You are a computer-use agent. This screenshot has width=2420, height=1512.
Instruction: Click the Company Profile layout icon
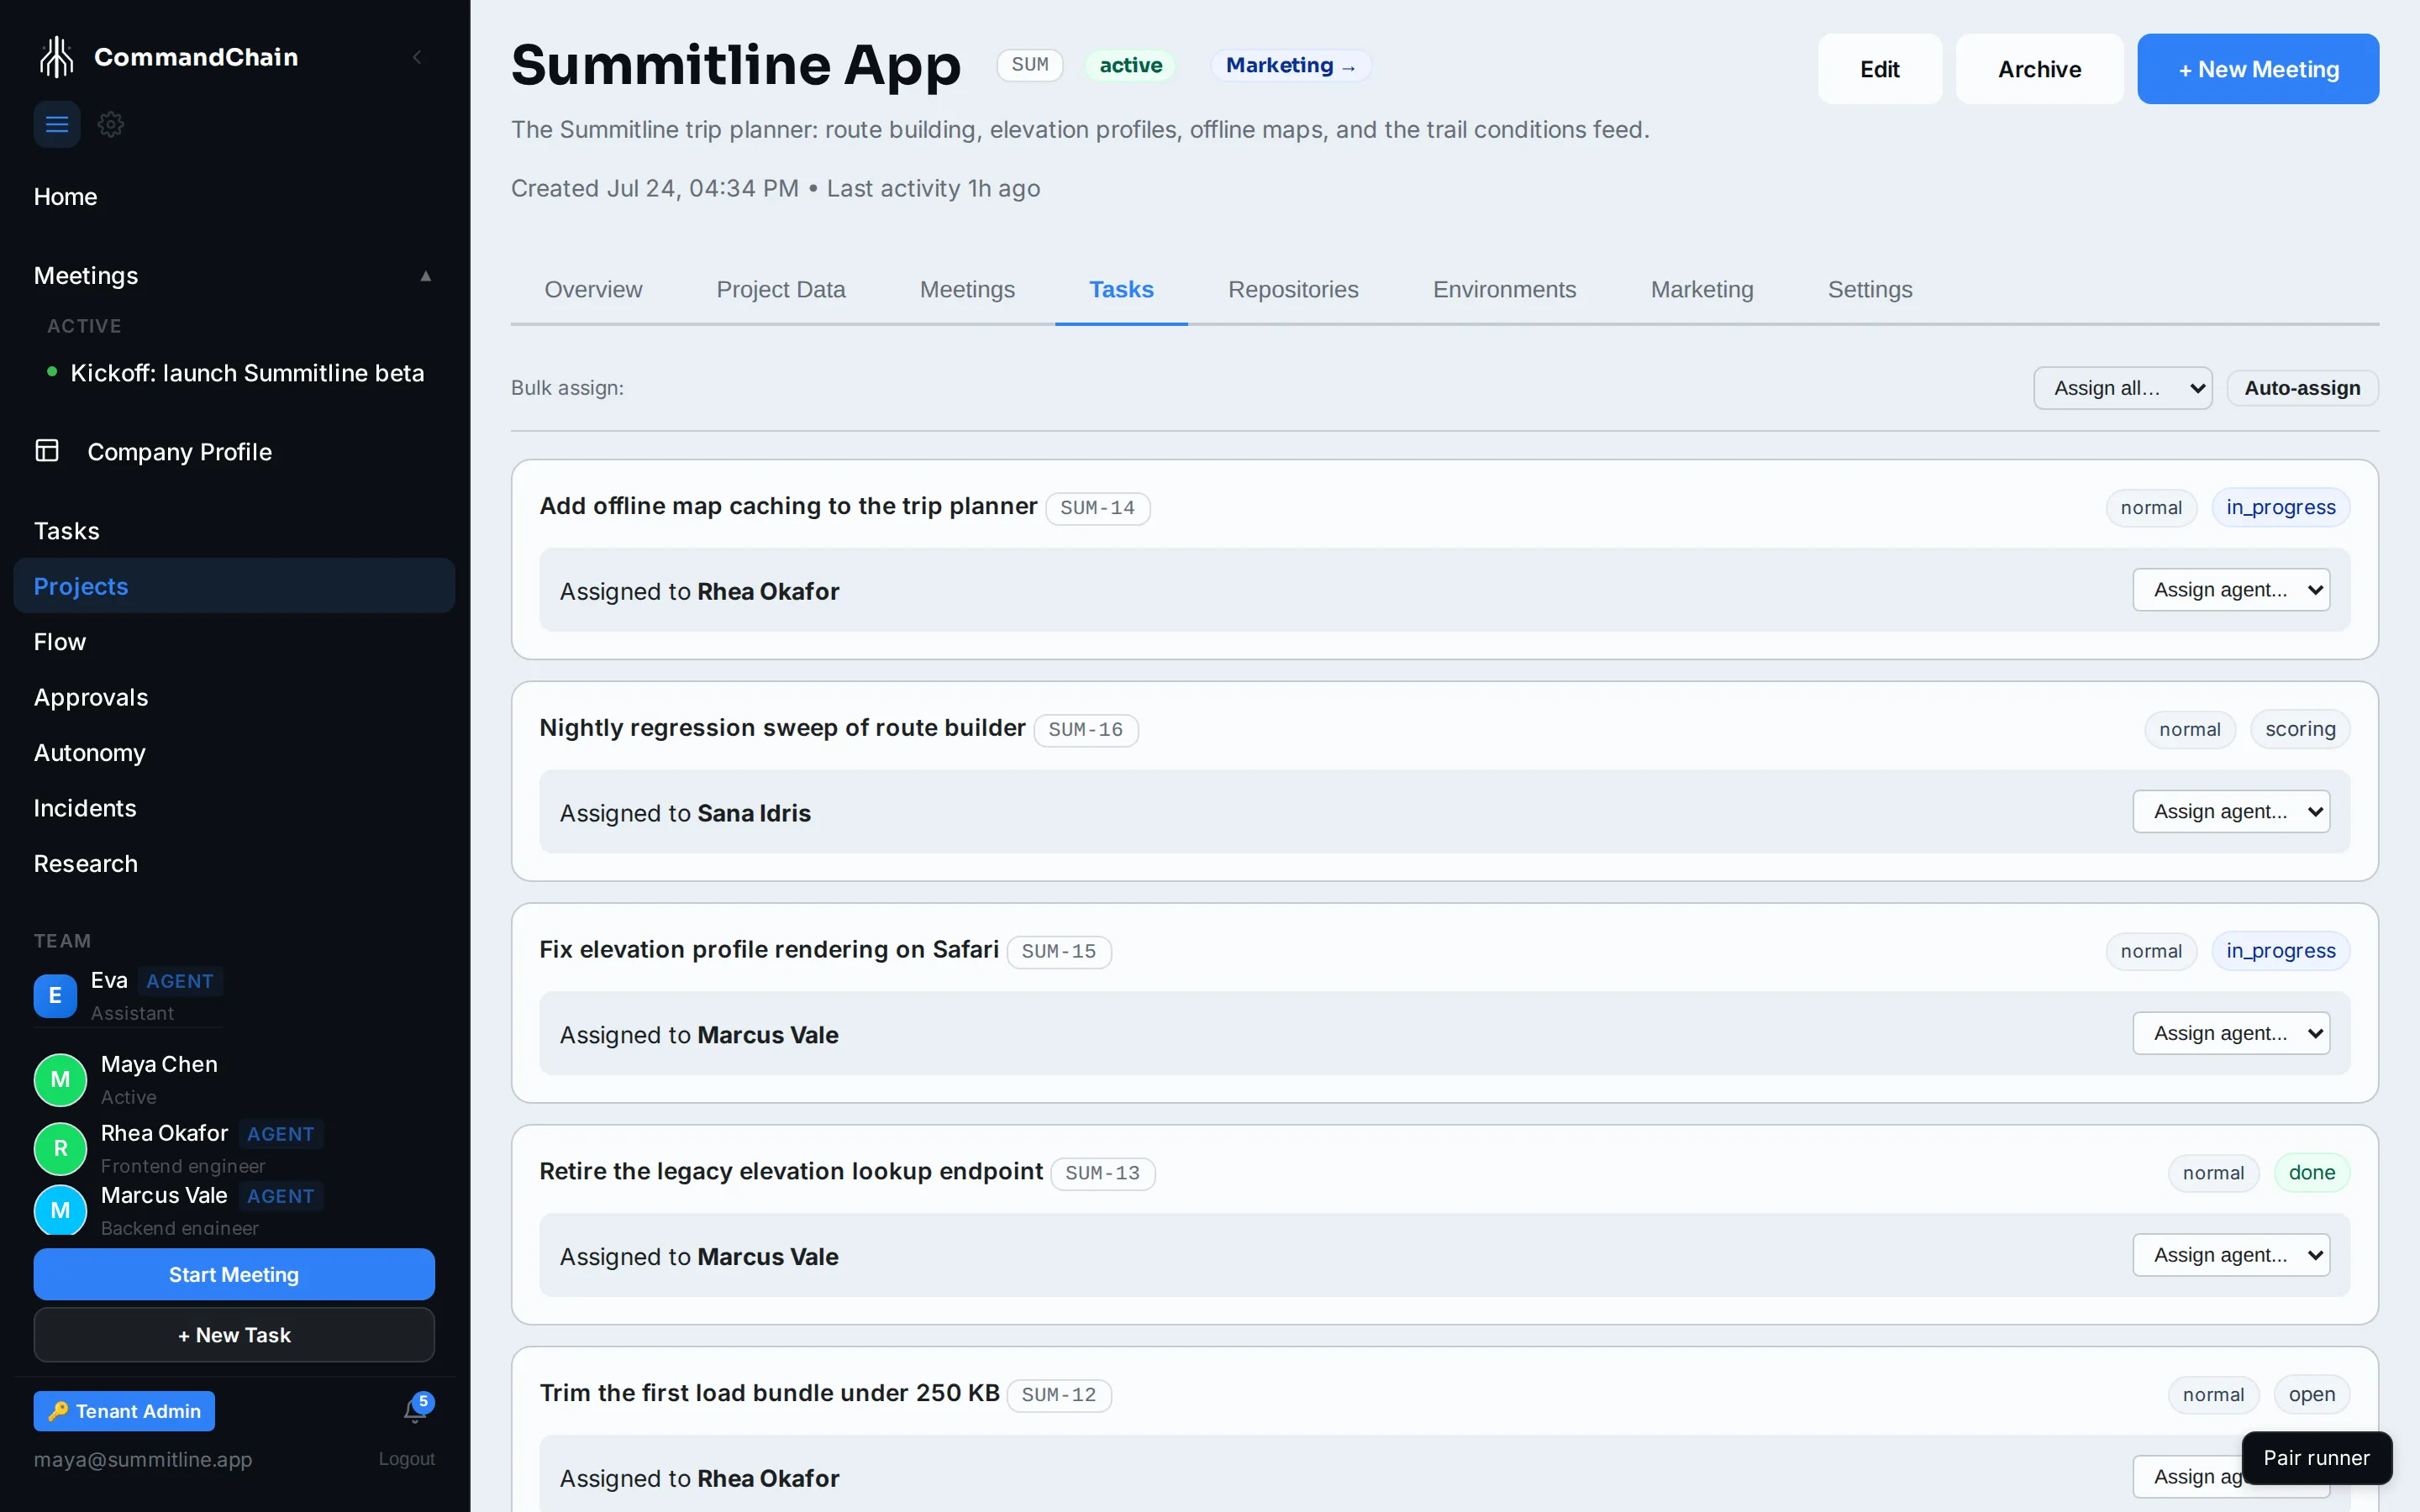(x=47, y=451)
